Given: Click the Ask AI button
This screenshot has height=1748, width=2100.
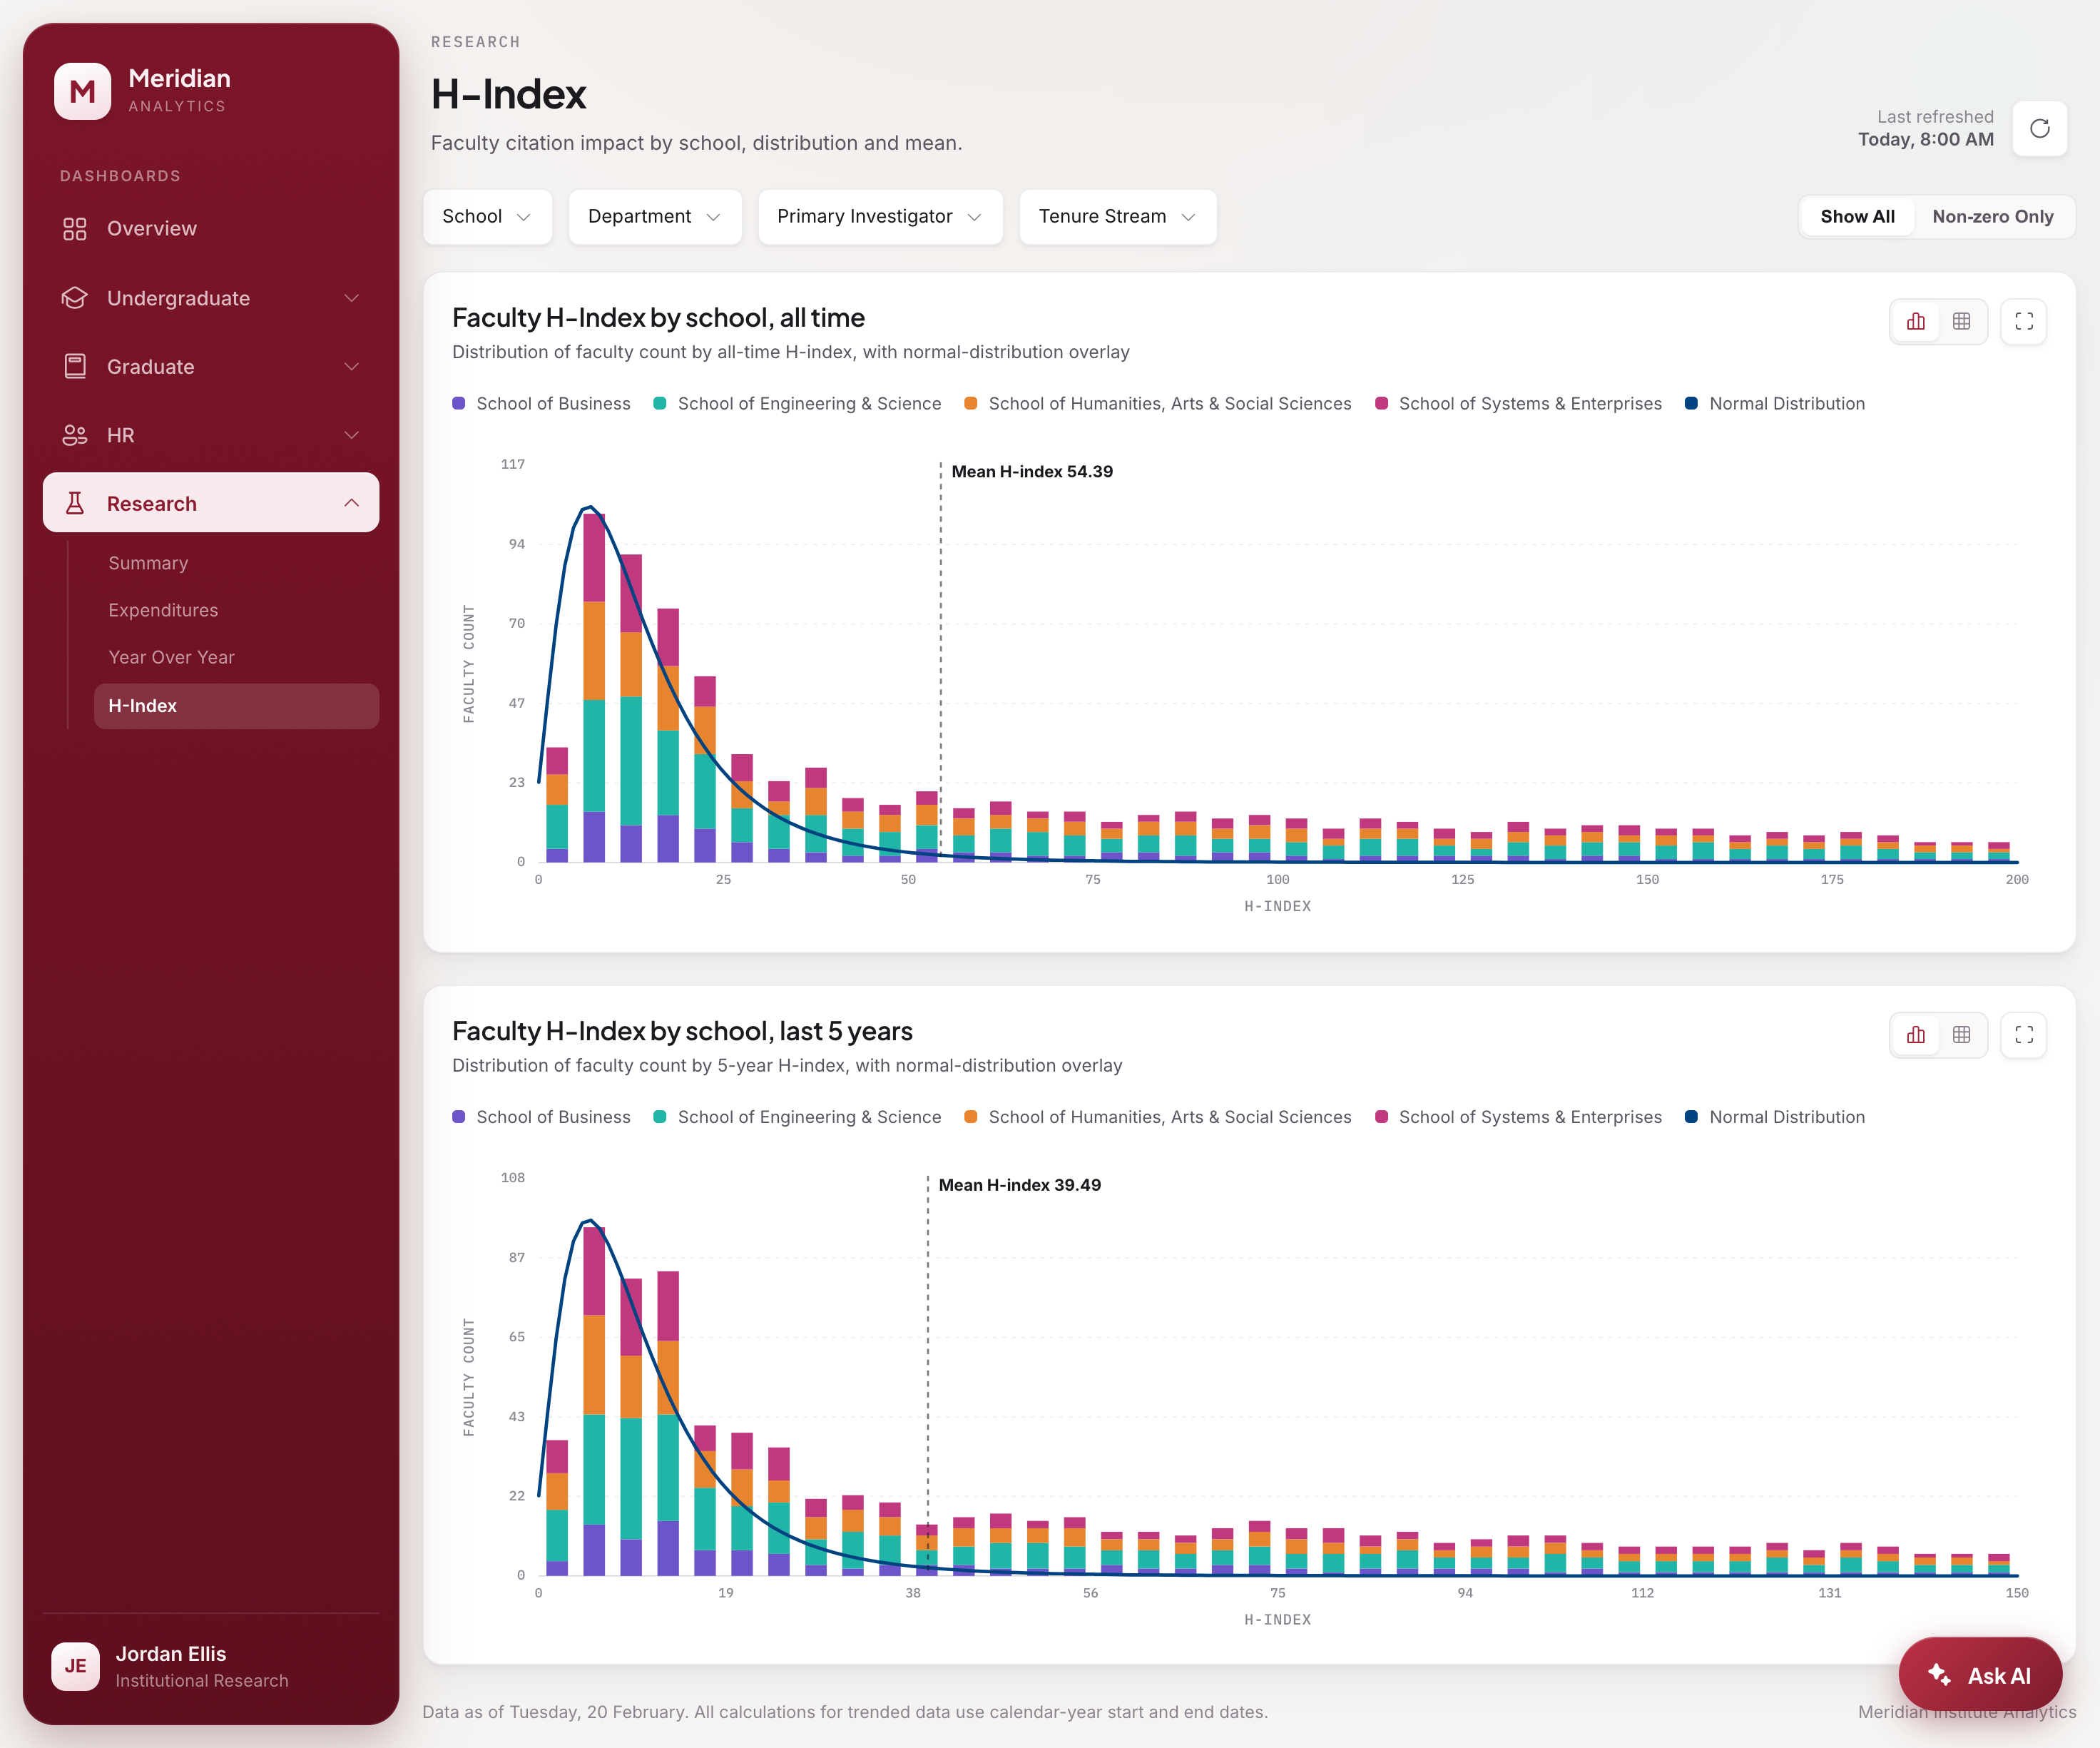Looking at the screenshot, I should [x=1980, y=1675].
